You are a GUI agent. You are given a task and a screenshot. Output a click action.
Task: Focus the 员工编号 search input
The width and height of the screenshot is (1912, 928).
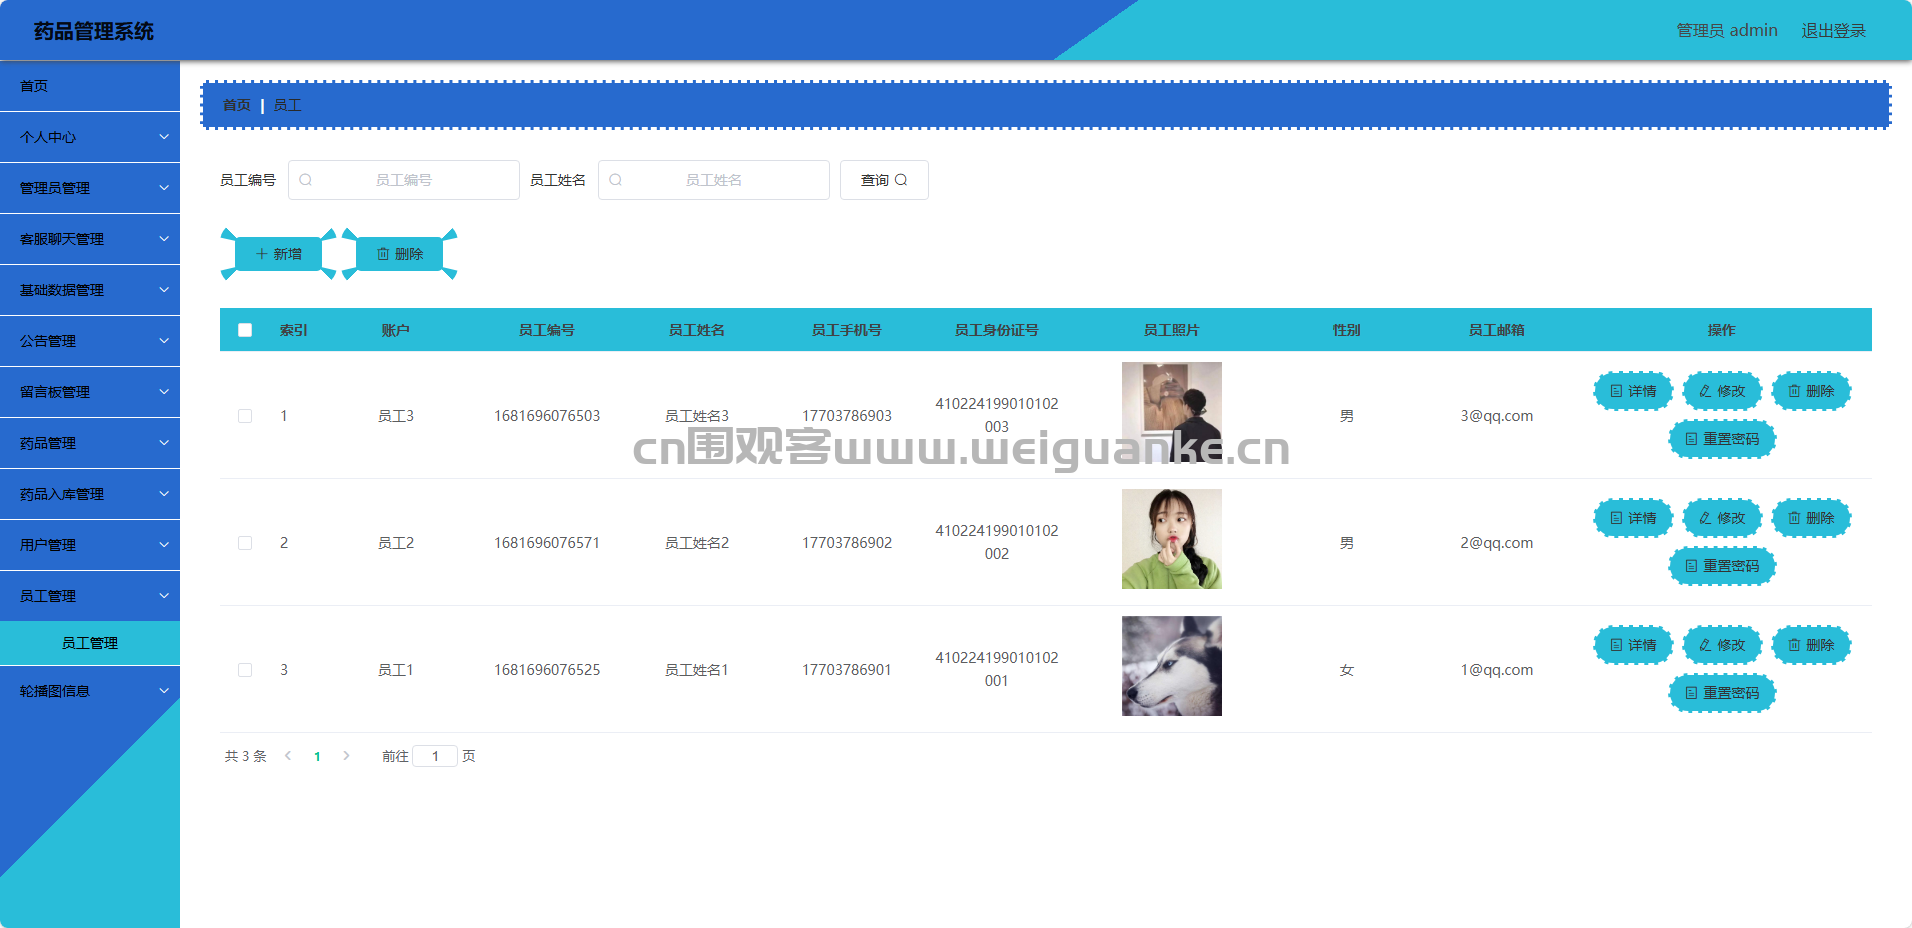(404, 180)
